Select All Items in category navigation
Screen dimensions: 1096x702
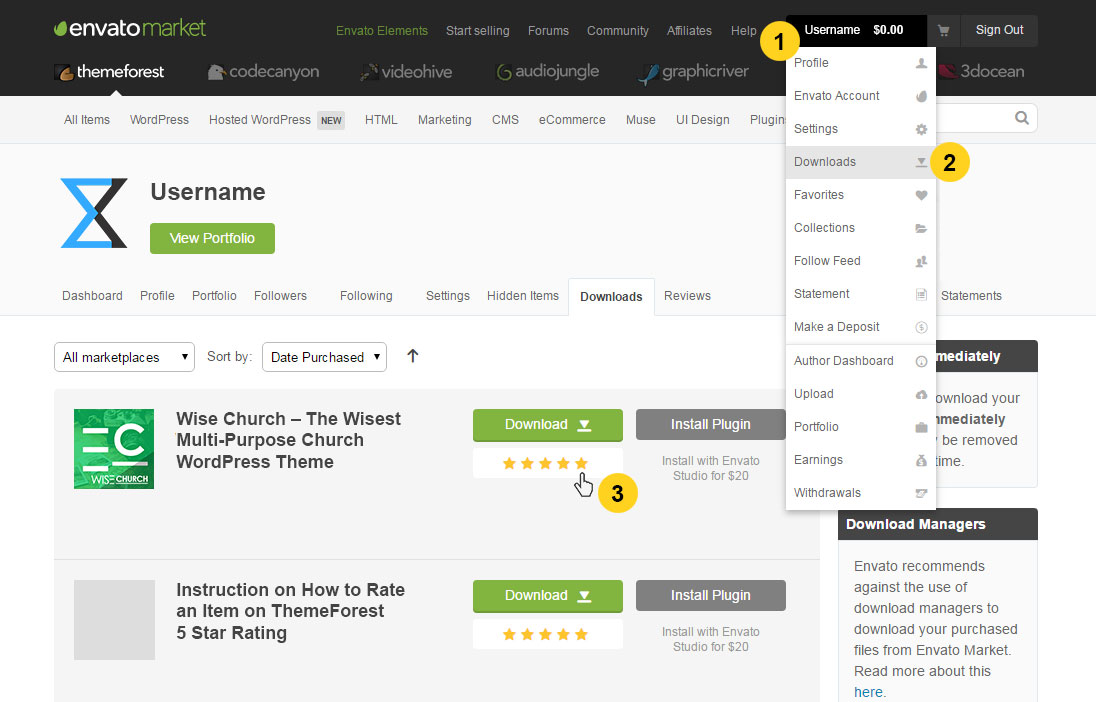coord(87,120)
